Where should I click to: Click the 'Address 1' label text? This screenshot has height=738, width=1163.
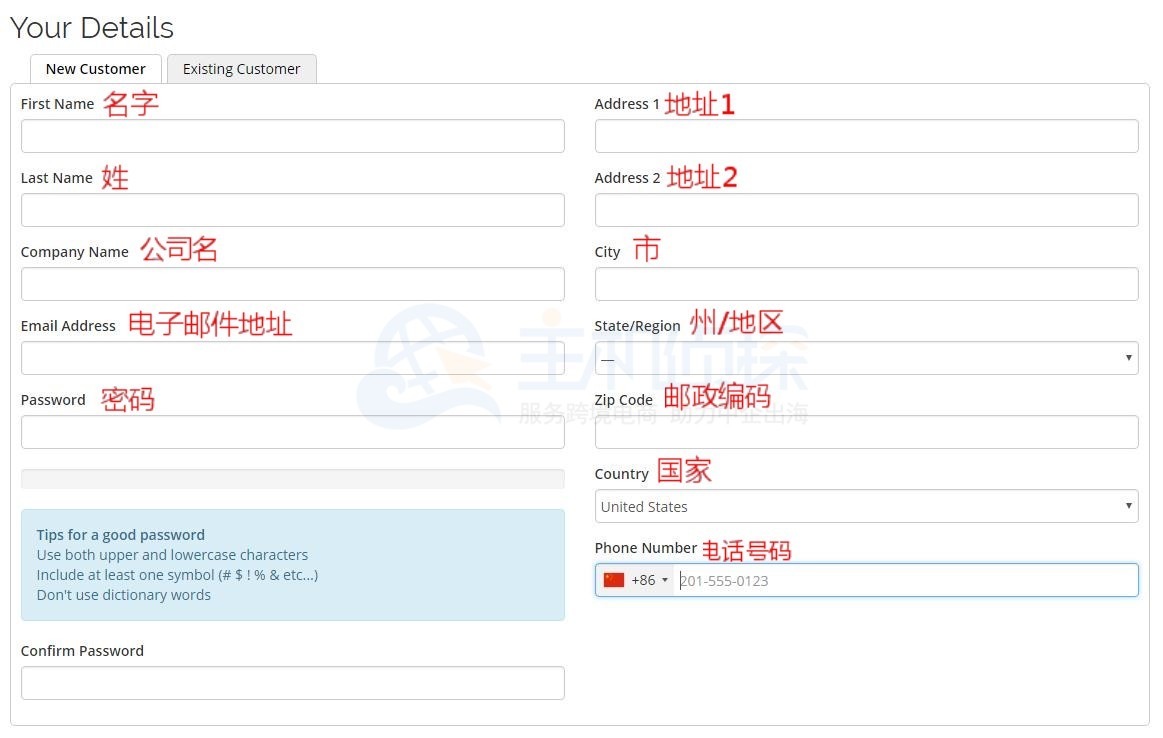(627, 104)
